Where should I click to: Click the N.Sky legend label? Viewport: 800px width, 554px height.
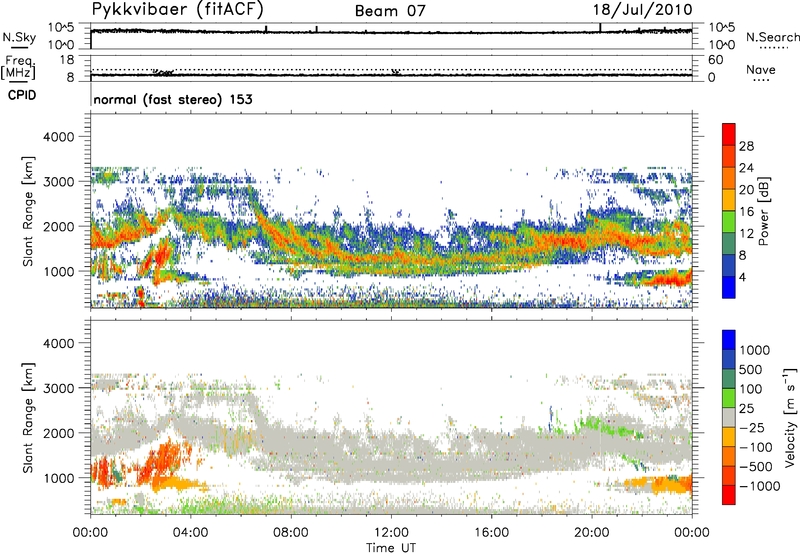click(x=19, y=37)
